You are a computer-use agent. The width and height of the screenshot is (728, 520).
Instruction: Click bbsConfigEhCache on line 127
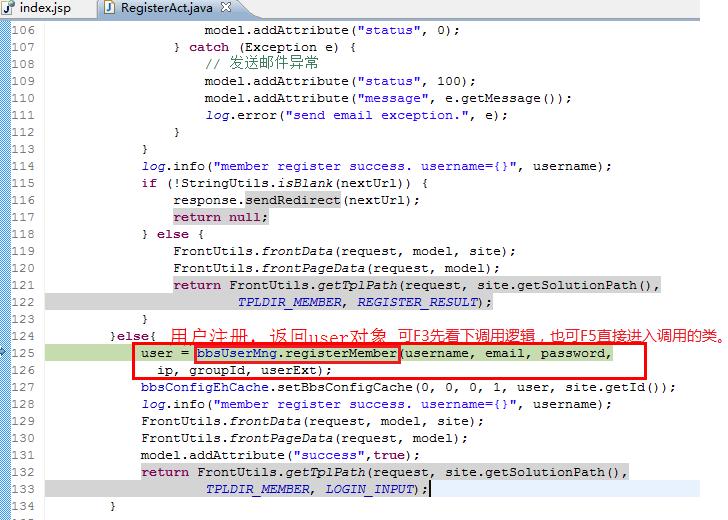[205, 387]
